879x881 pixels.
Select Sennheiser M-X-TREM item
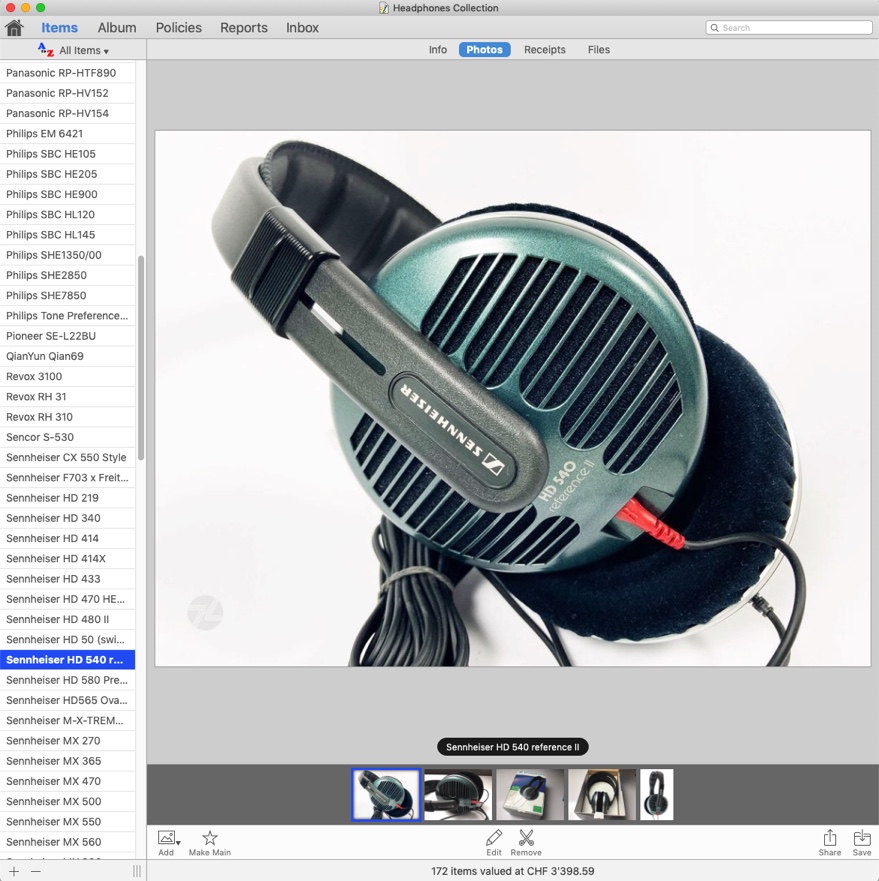coord(67,720)
